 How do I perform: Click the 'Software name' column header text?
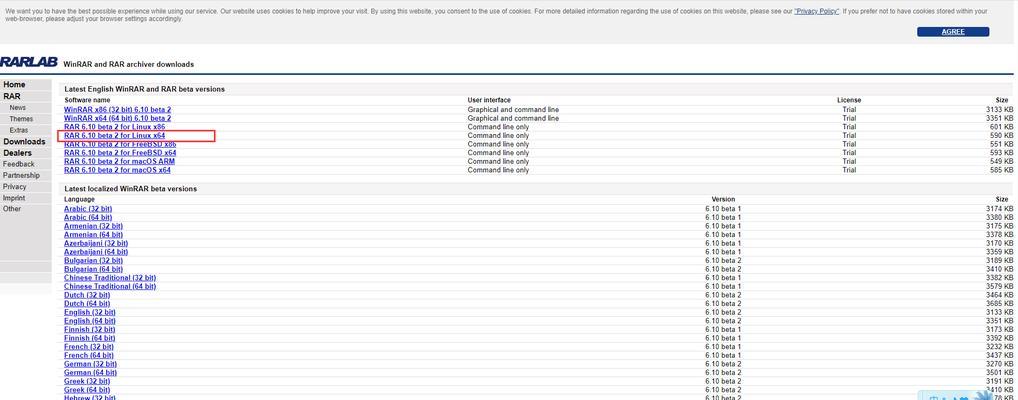[x=87, y=100]
